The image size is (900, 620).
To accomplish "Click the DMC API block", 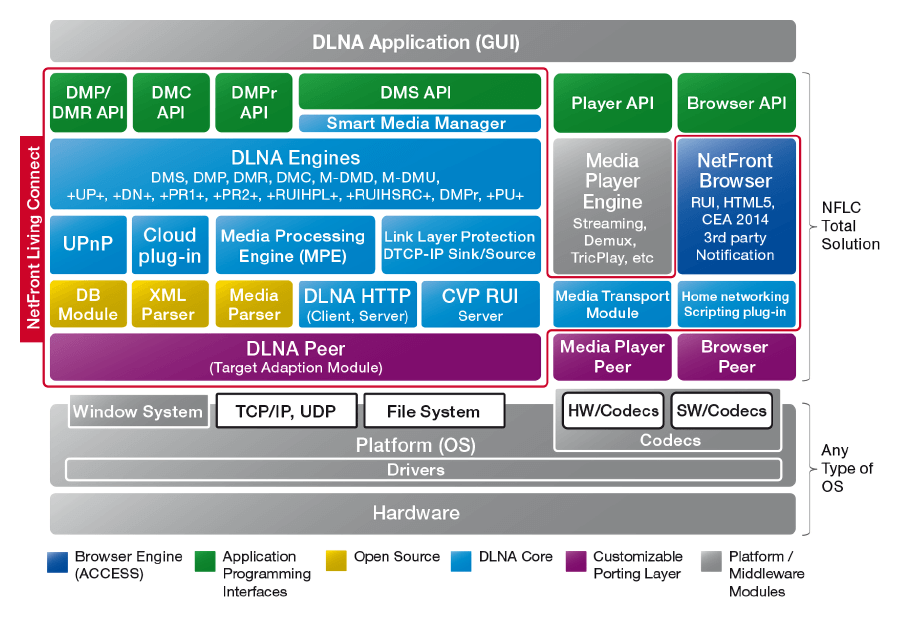I will point(171,102).
